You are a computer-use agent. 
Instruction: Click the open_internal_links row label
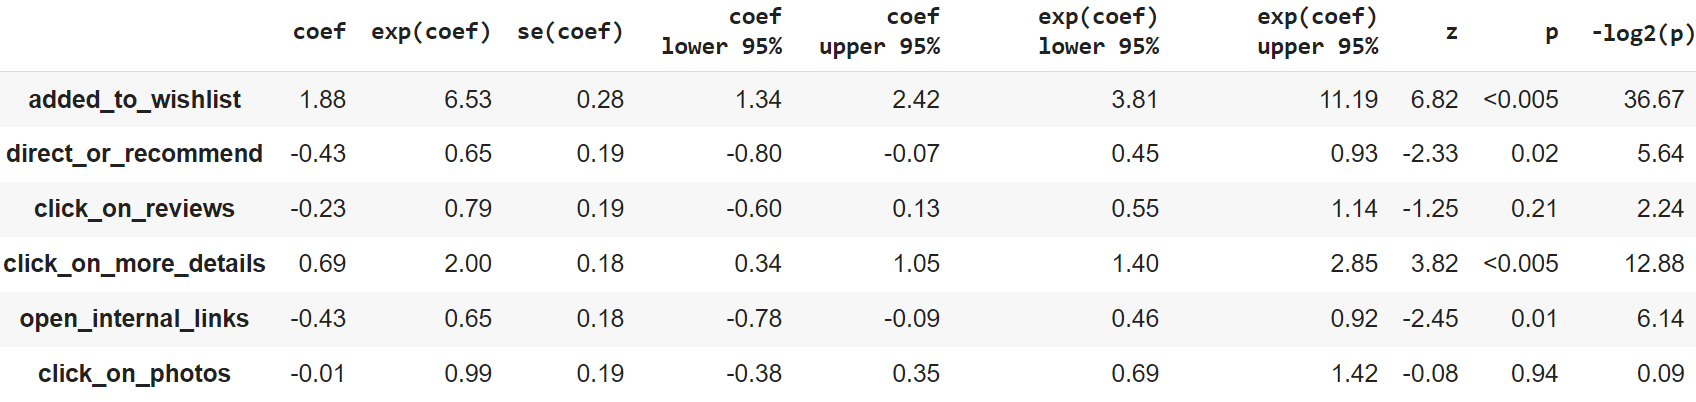(134, 319)
